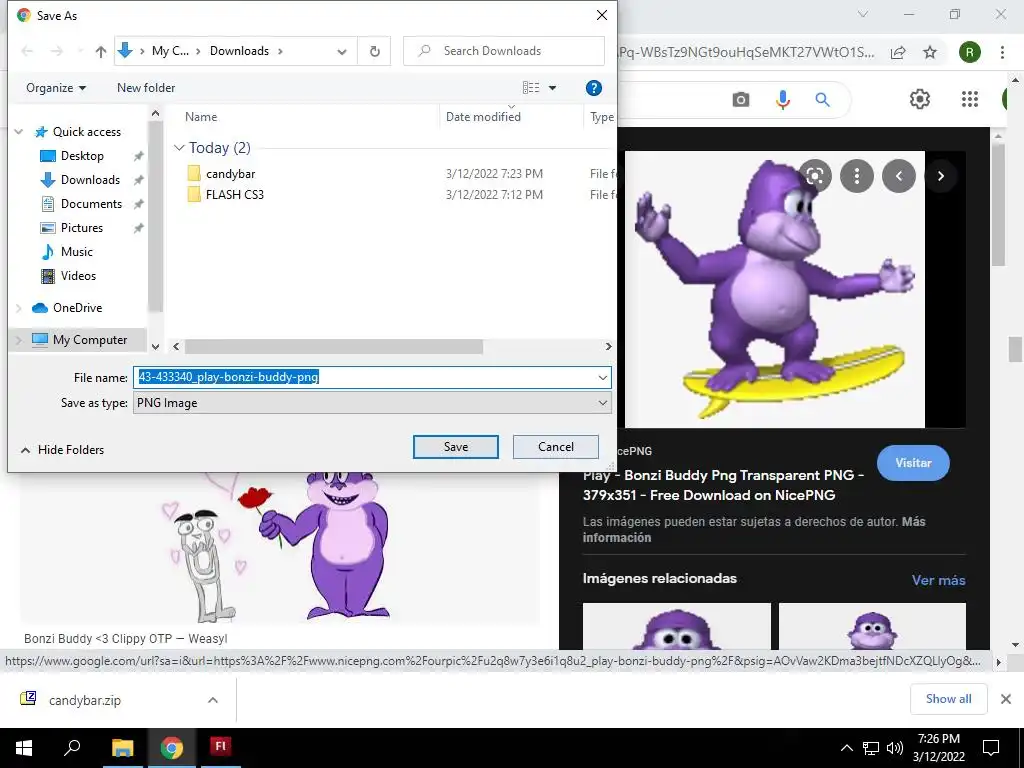Share this page from Chrome address bar

(898, 53)
